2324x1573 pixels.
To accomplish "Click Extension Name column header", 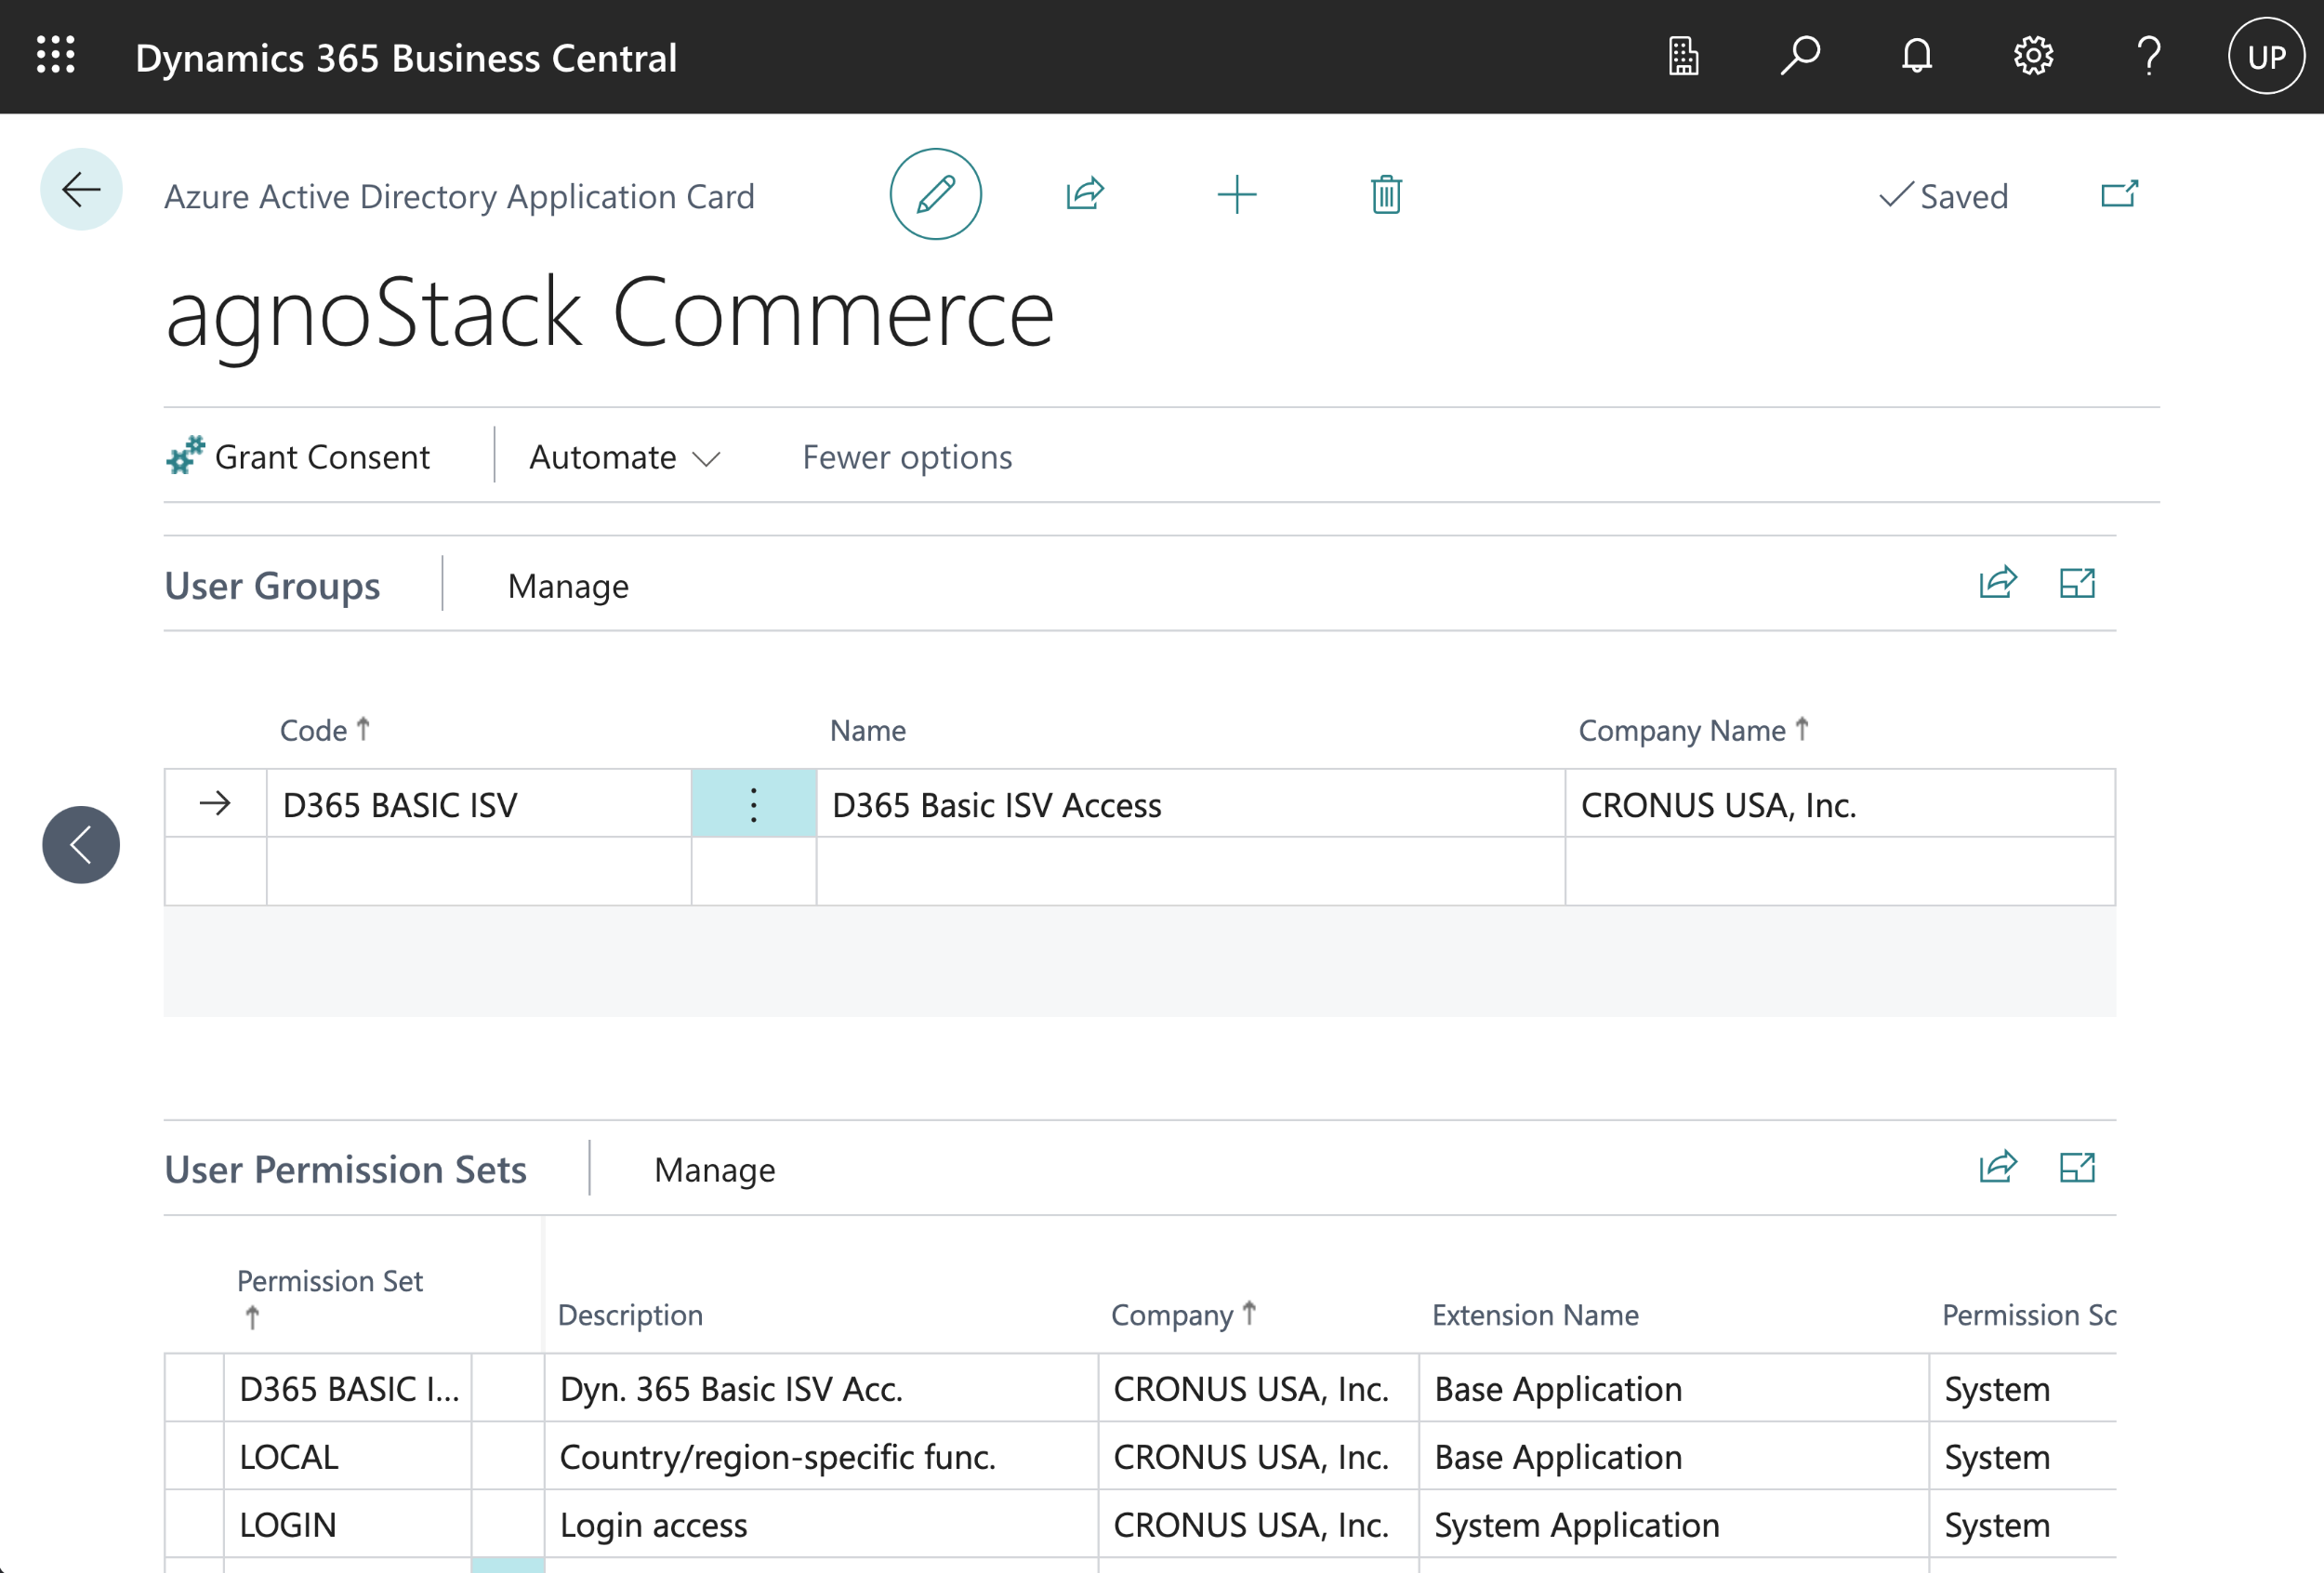I will [x=1535, y=1315].
